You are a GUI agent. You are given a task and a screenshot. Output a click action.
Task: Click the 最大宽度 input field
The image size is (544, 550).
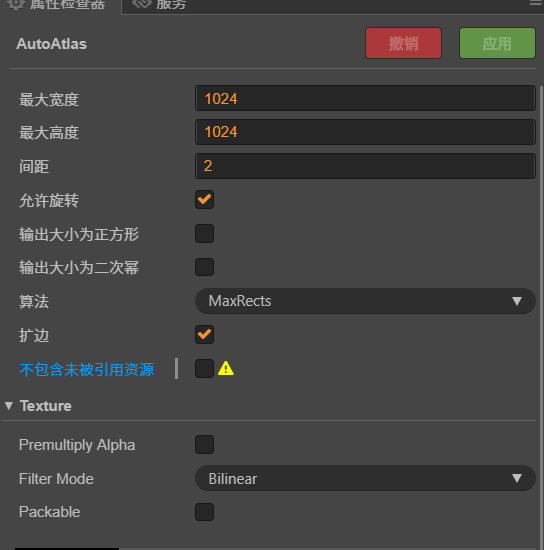point(365,98)
